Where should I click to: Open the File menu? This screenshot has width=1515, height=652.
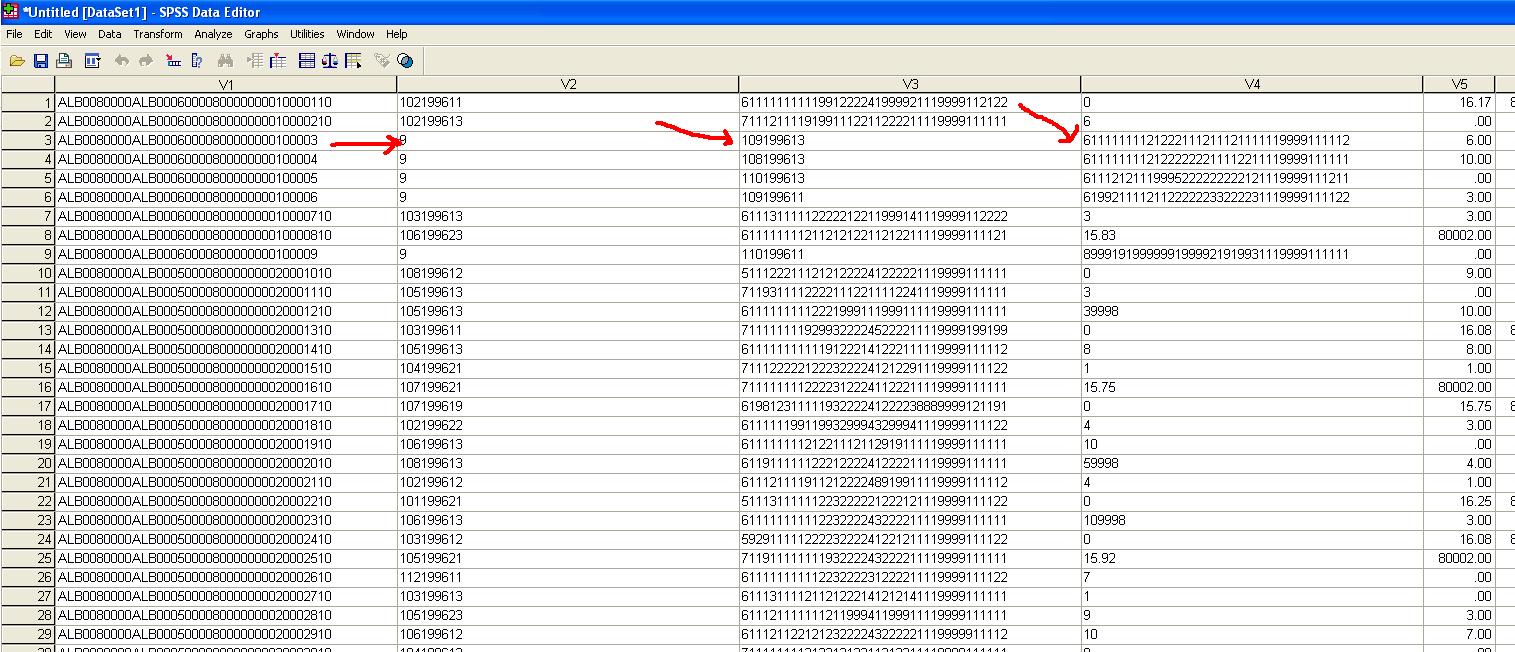pyautogui.click(x=14, y=34)
